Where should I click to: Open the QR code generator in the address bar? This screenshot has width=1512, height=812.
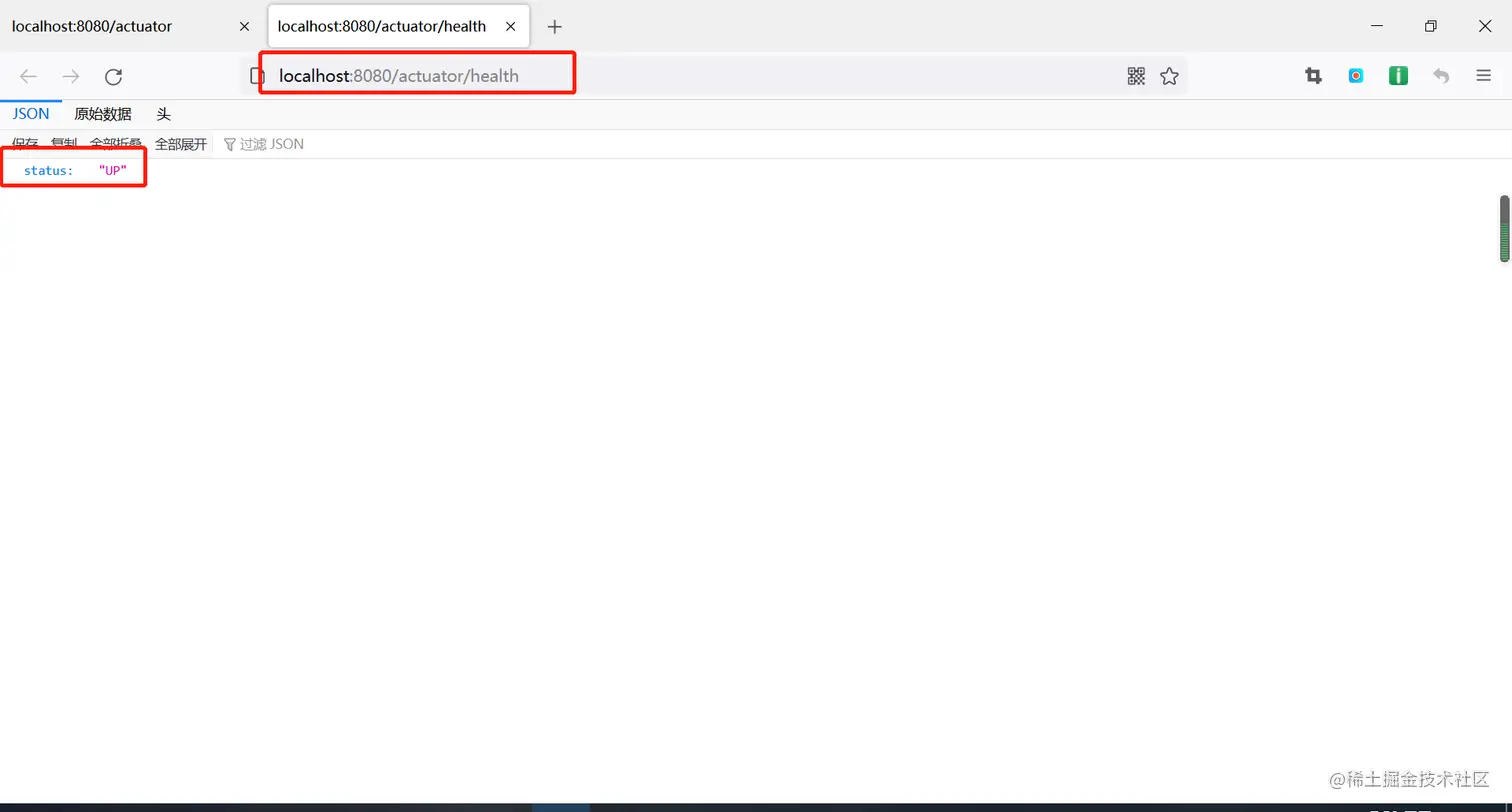(x=1136, y=76)
